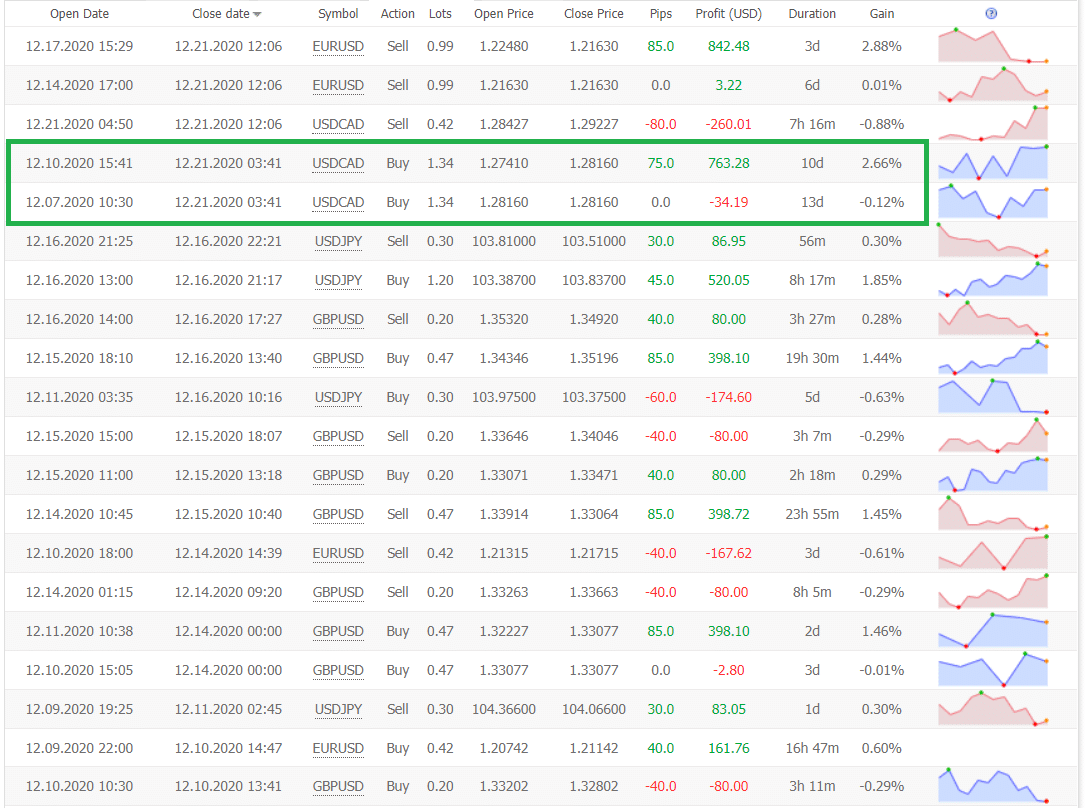Select open price 1.22480
Image resolution: width=1085 pixels, height=808 pixels.
point(504,46)
